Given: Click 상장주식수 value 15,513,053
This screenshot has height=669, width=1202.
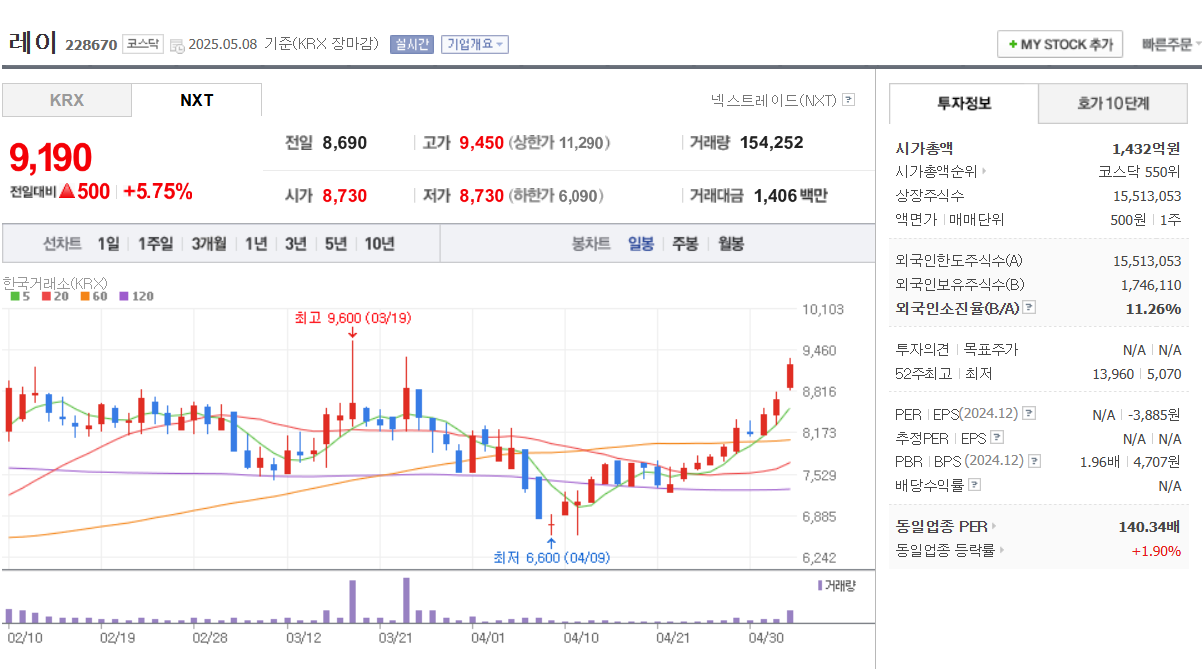Looking at the screenshot, I should (1147, 196).
